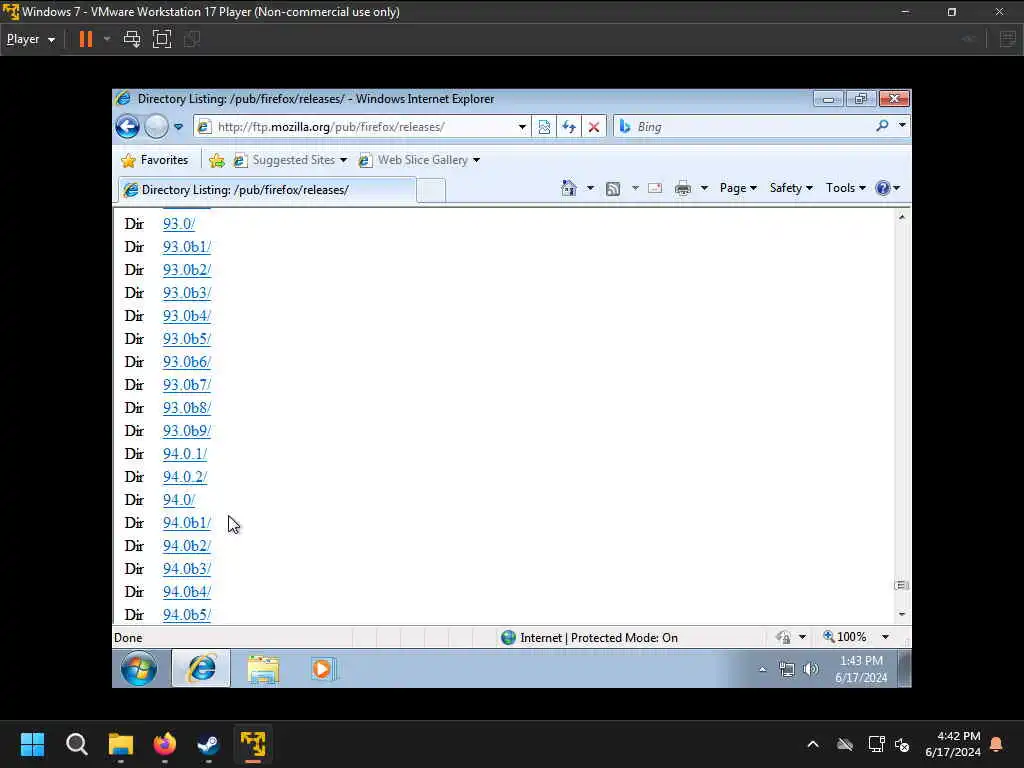Click the Windows 7 network tray icon
1024x768 pixels.
[x=787, y=669]
